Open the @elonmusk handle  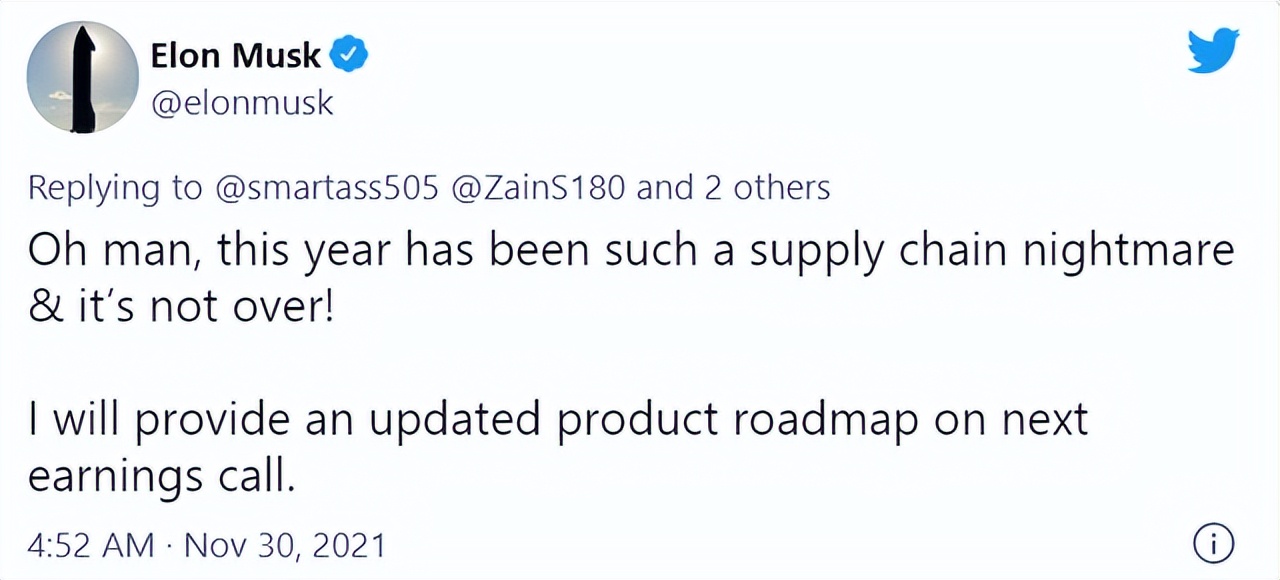244,102
